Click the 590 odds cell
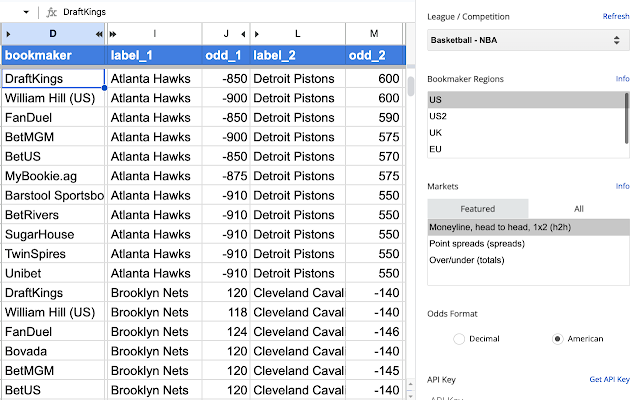 click(x=374, y=118)
